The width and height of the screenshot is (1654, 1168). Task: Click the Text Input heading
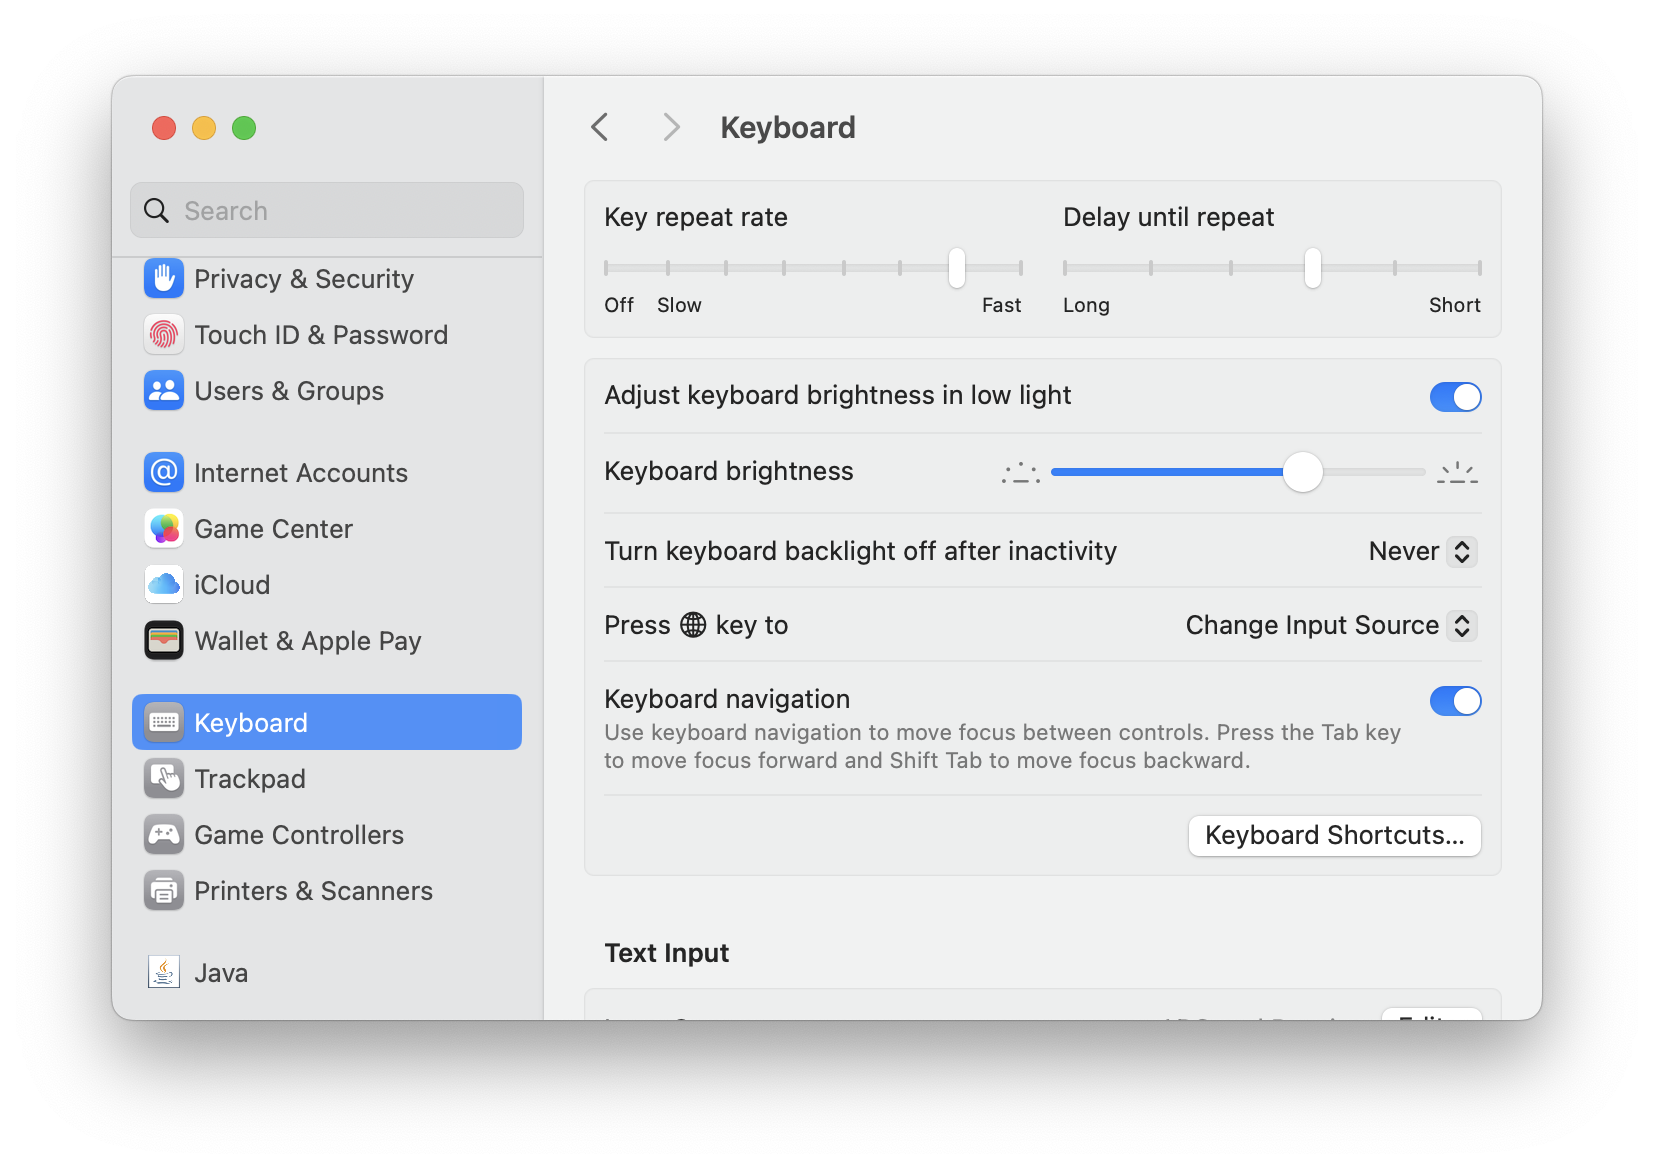point(667,953)
